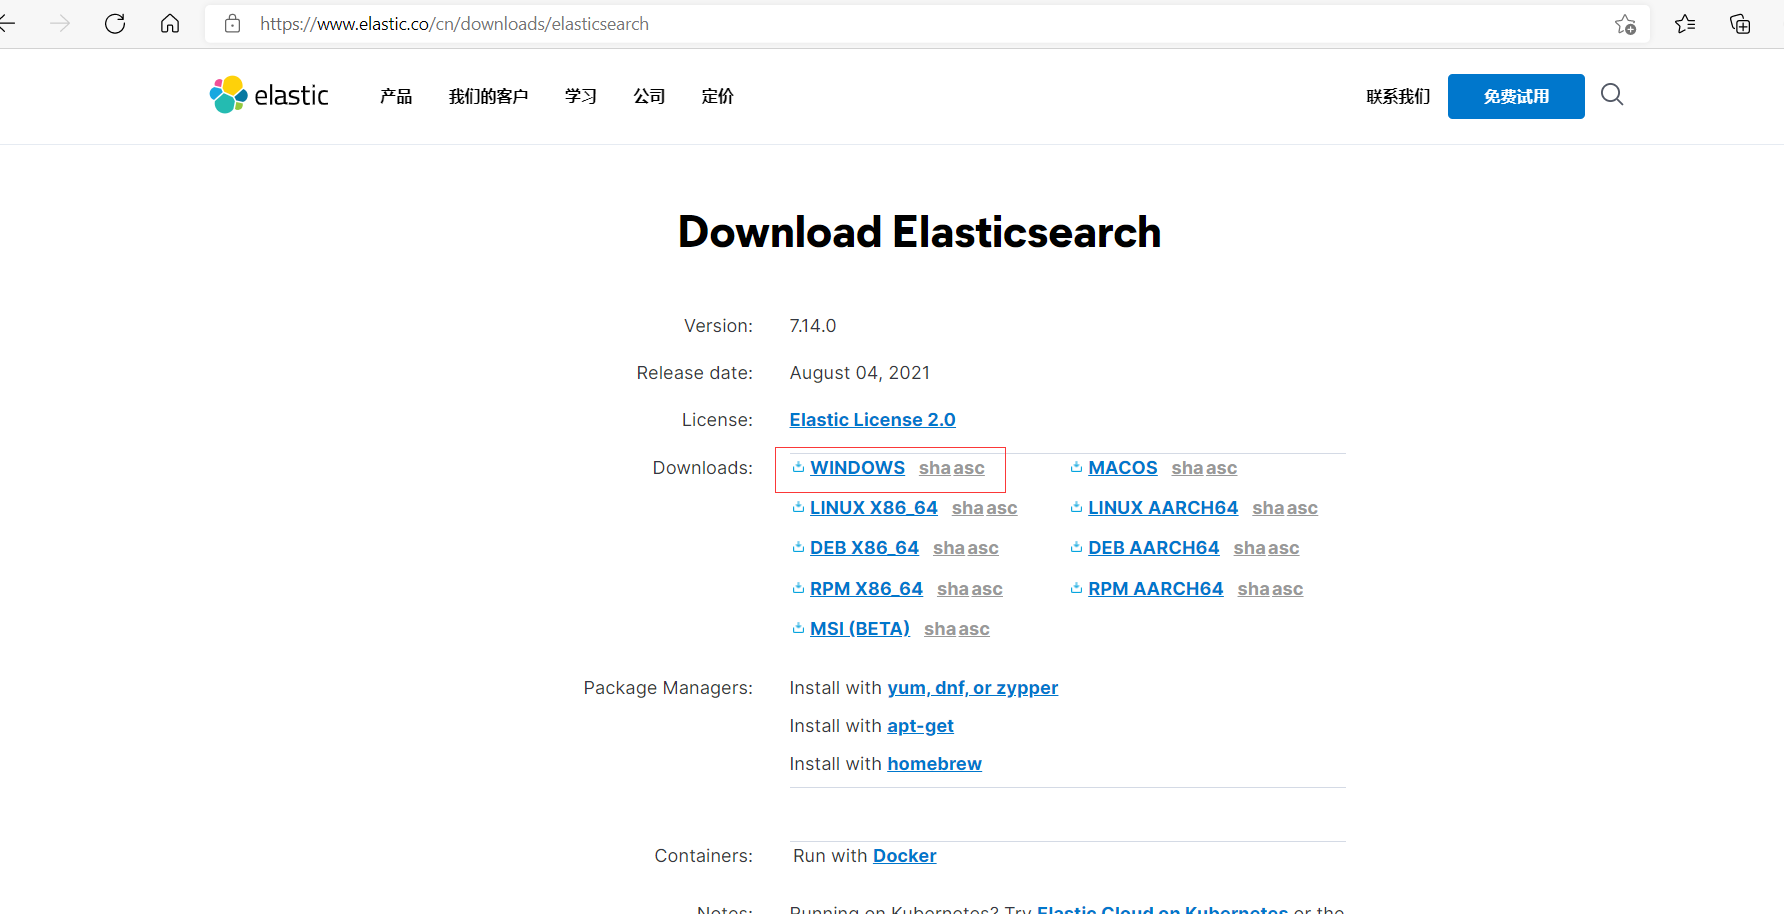
Task: Open the 我们的客户 menu
Action: click(488, 96)
